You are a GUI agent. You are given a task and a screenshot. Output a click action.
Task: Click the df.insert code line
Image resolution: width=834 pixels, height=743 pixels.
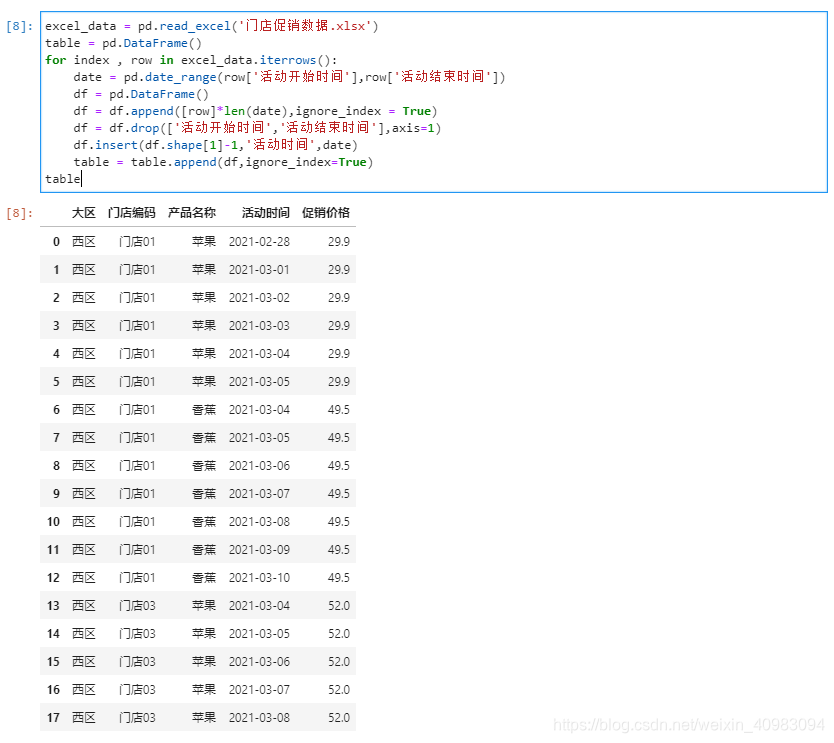[x=215, y=145]
